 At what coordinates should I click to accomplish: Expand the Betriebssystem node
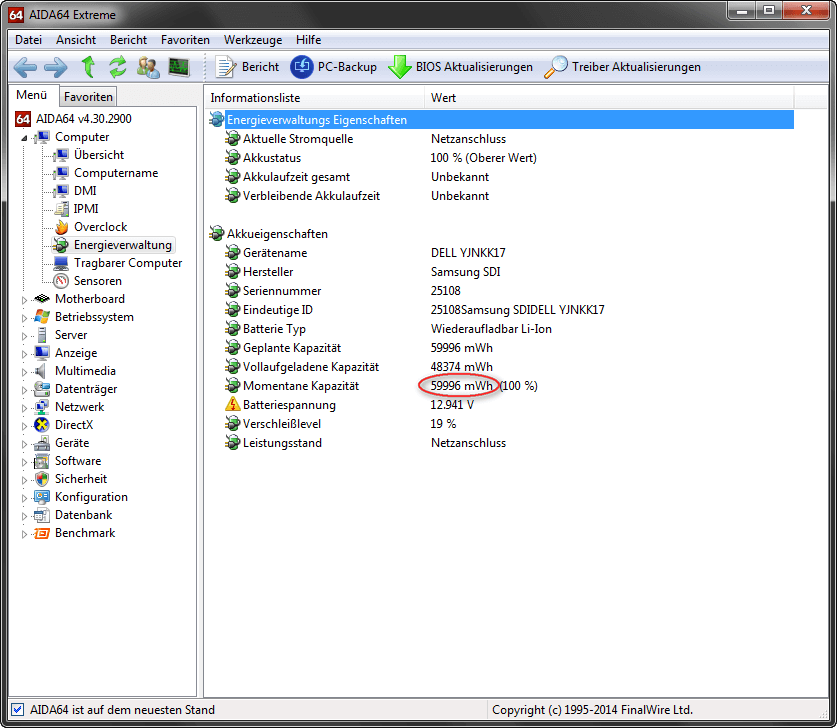coord(24,318)
